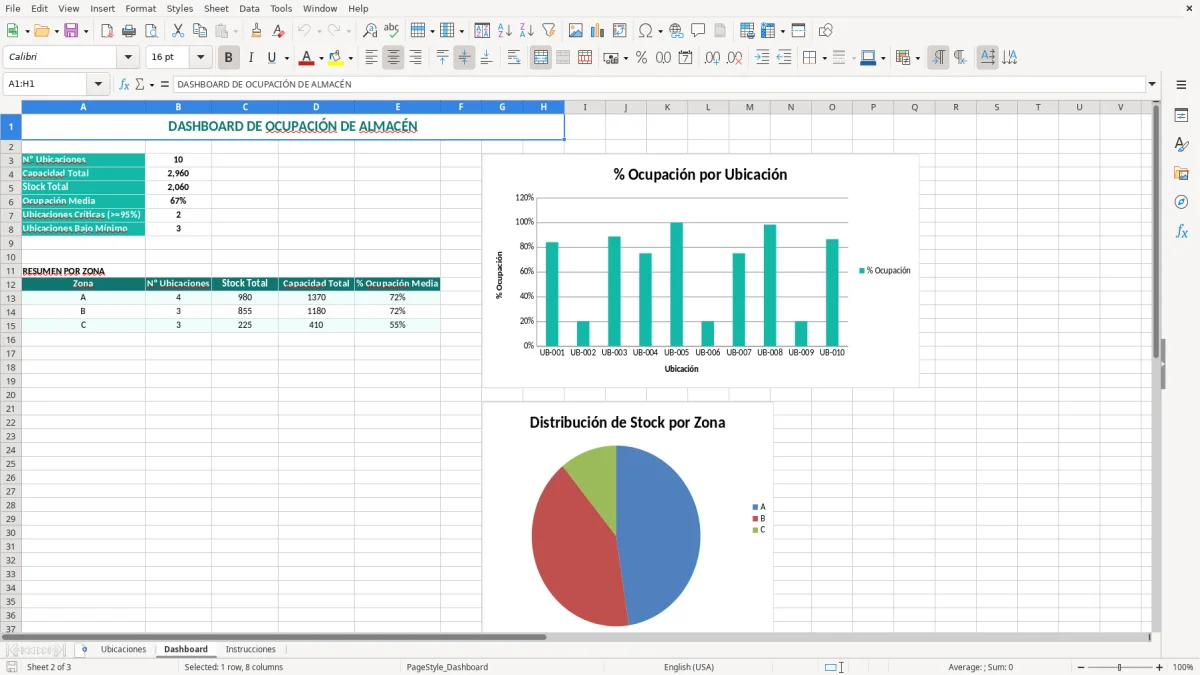Click the Select Function sigma button
1200x675 pixels.
coord(139,84)
